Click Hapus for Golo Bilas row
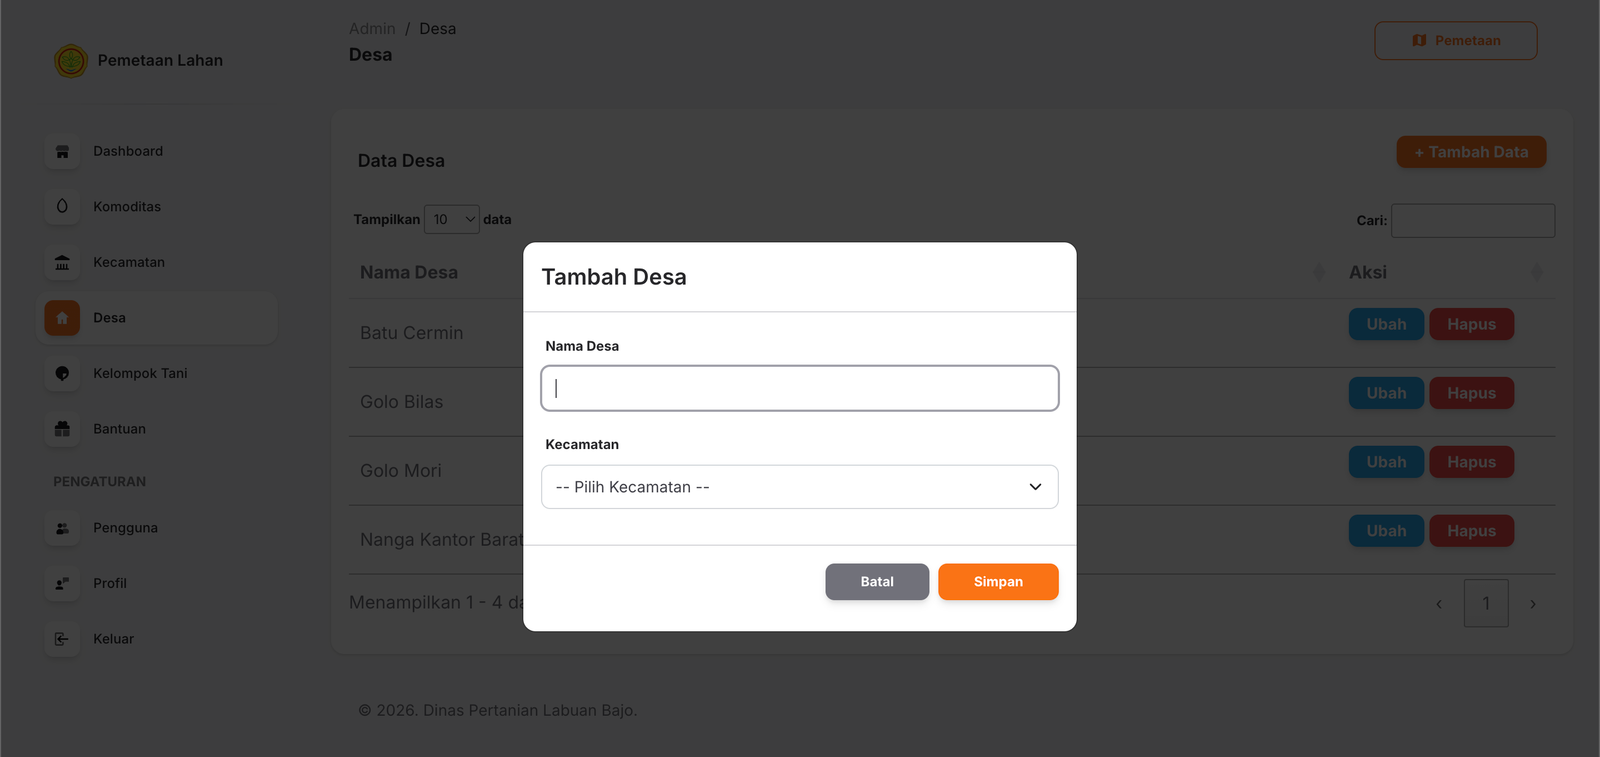Image resolution: width=1600 pixels, height=757 pixels. (x=1471, y=393)
